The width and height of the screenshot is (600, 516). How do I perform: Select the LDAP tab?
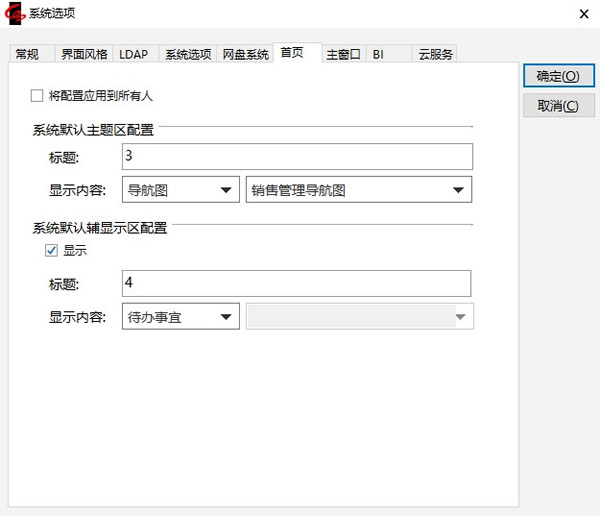pos(134,55)
